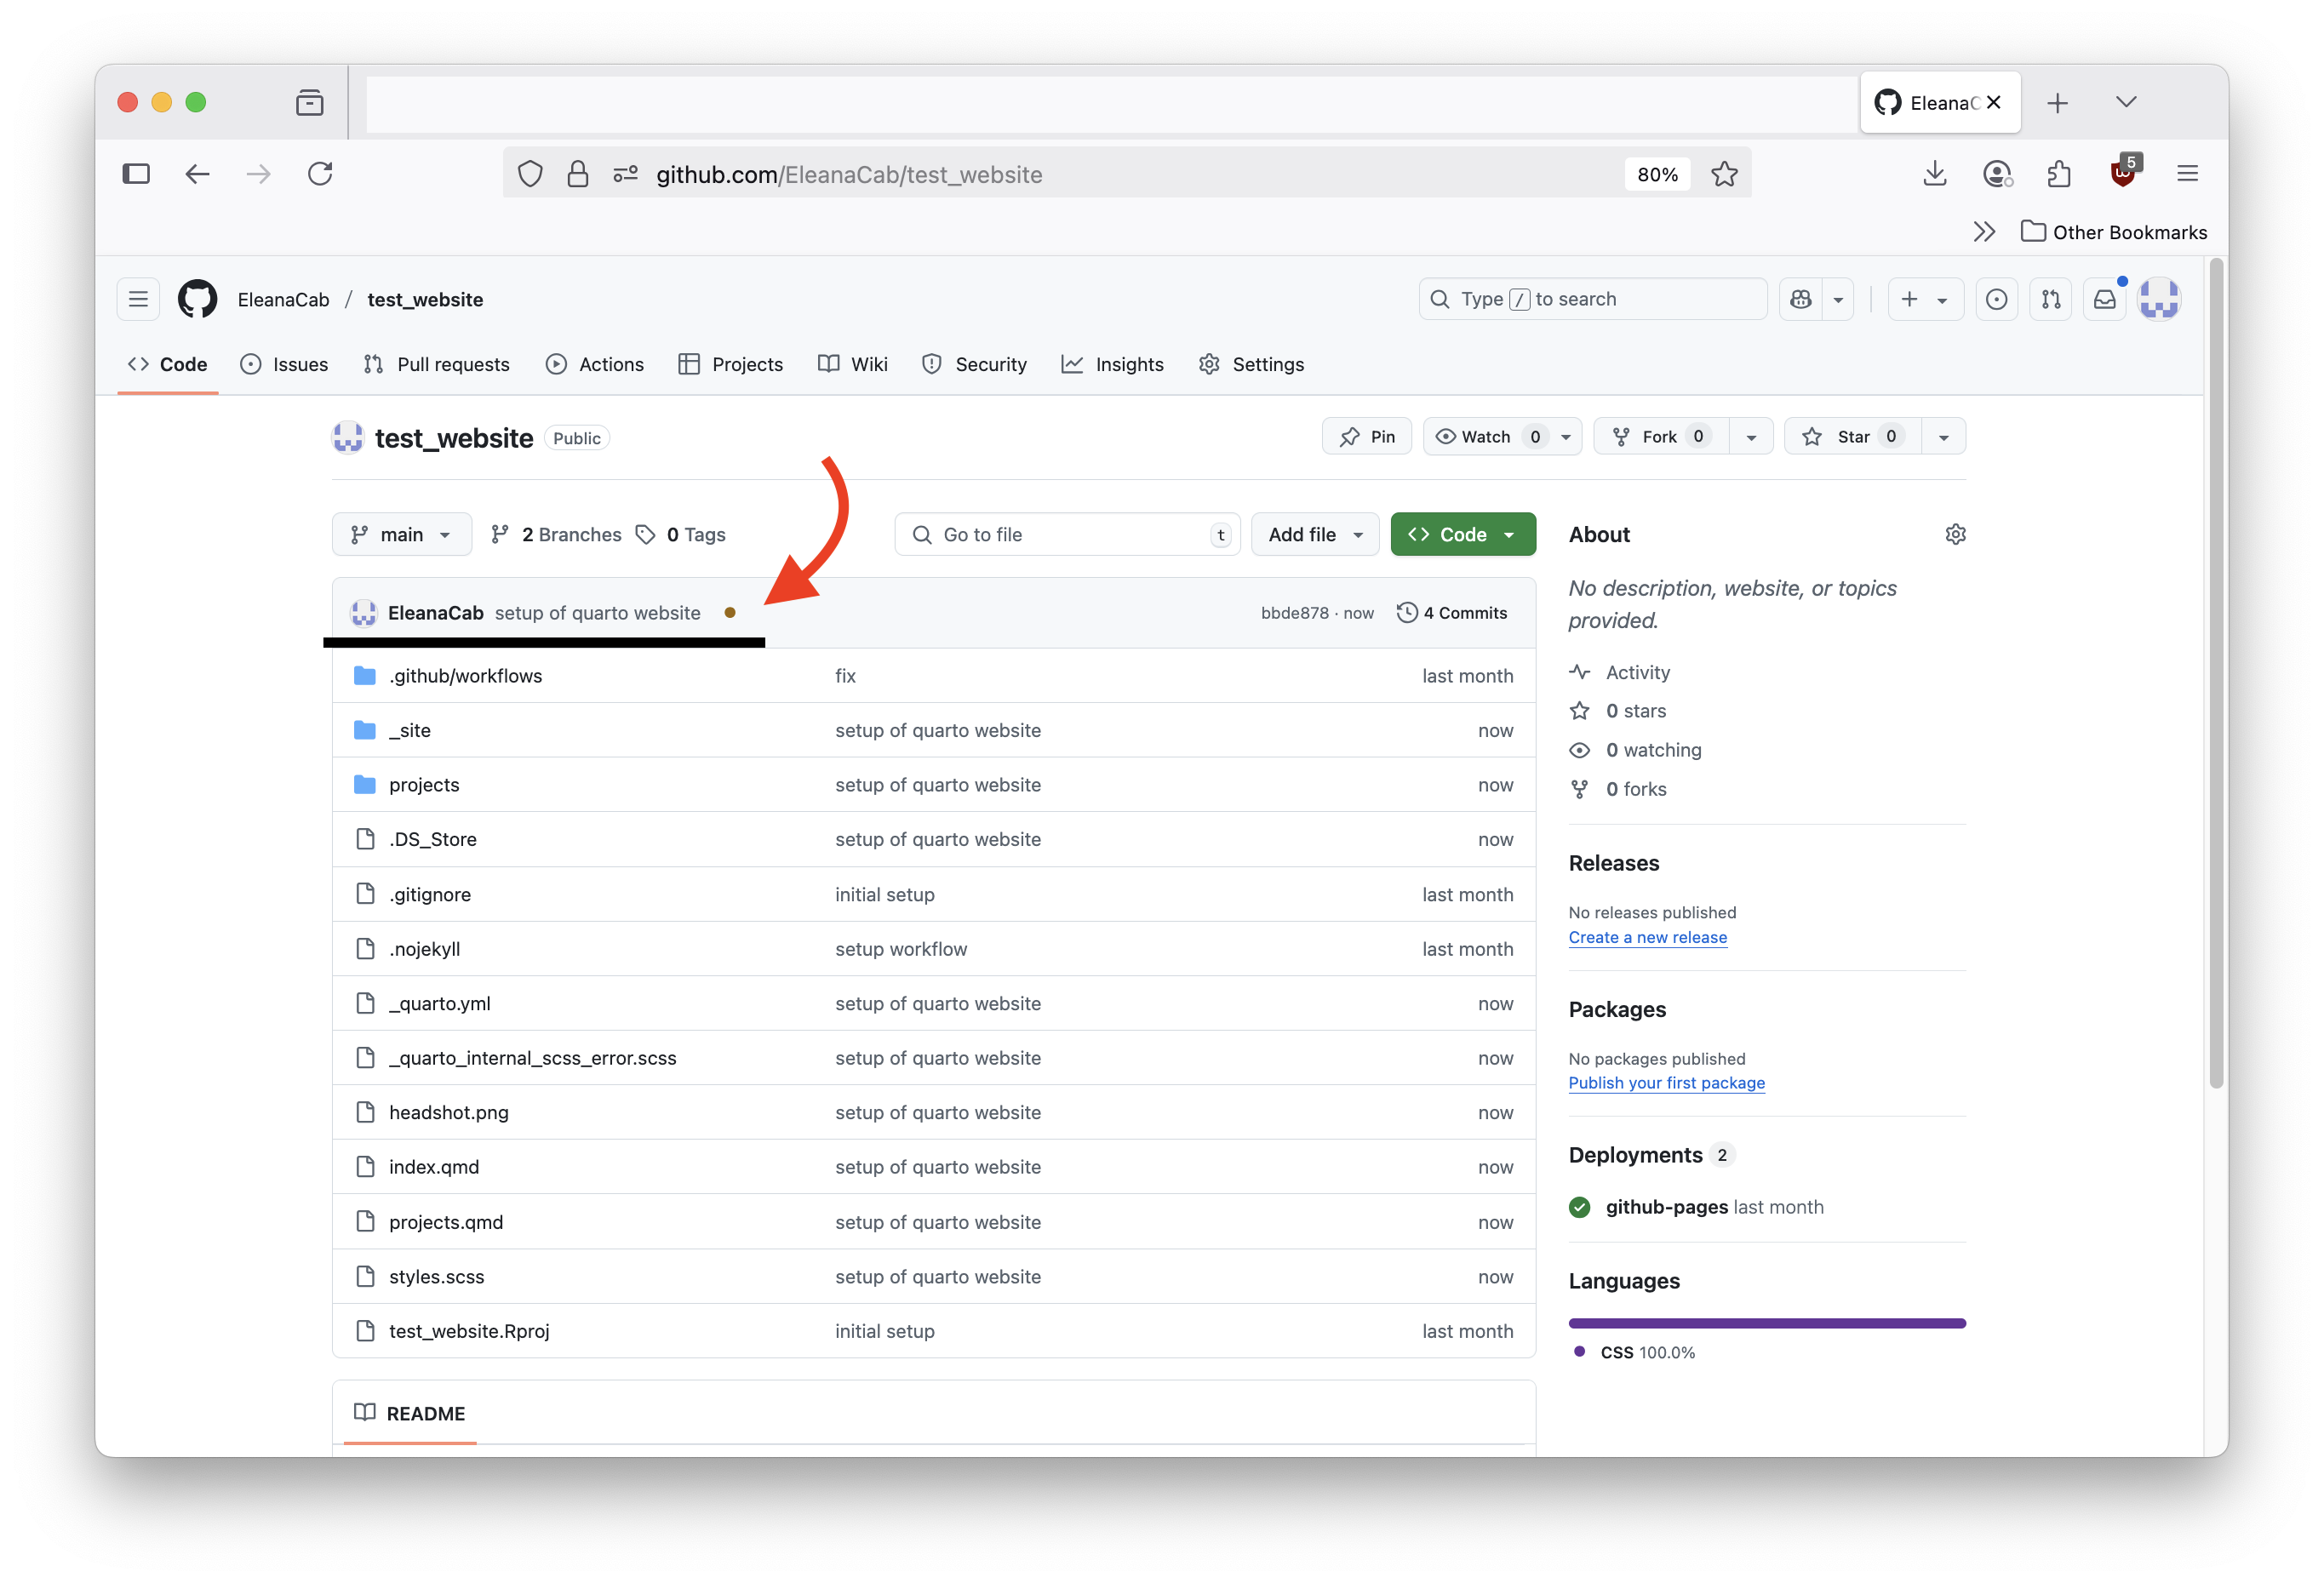The height and width of the screenshot is (1583, 2324).
Task: Expand the main branch dropdown
Action: coord(401,534)
